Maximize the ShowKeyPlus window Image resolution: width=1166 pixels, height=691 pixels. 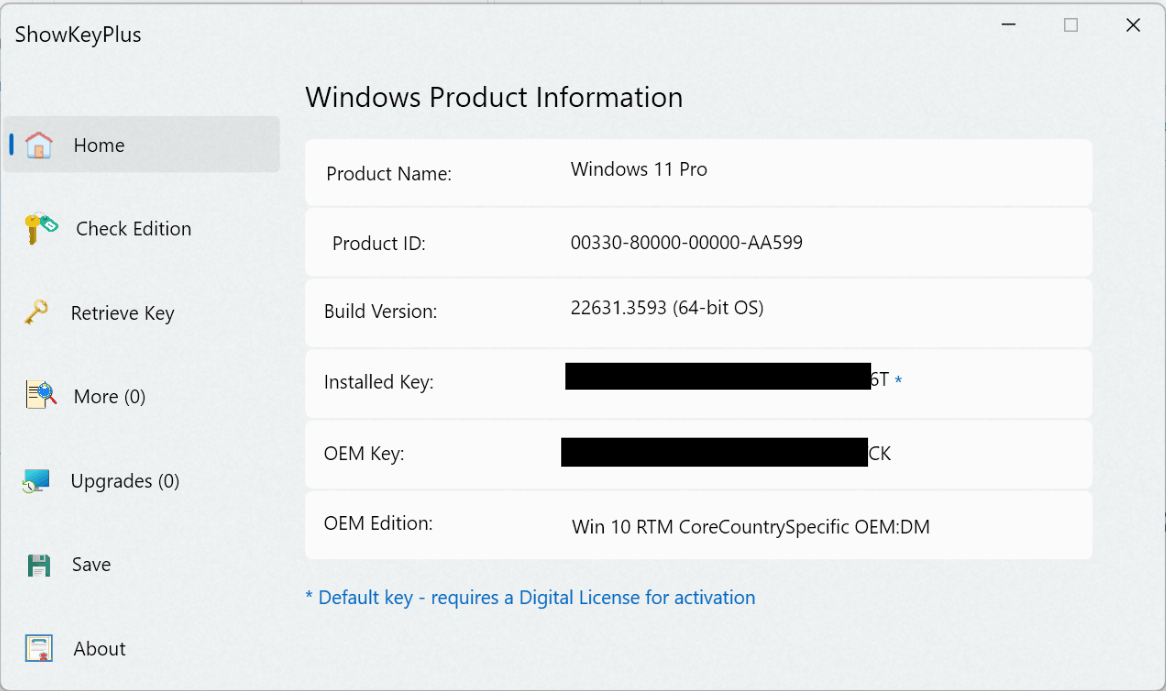(1071, 25)
